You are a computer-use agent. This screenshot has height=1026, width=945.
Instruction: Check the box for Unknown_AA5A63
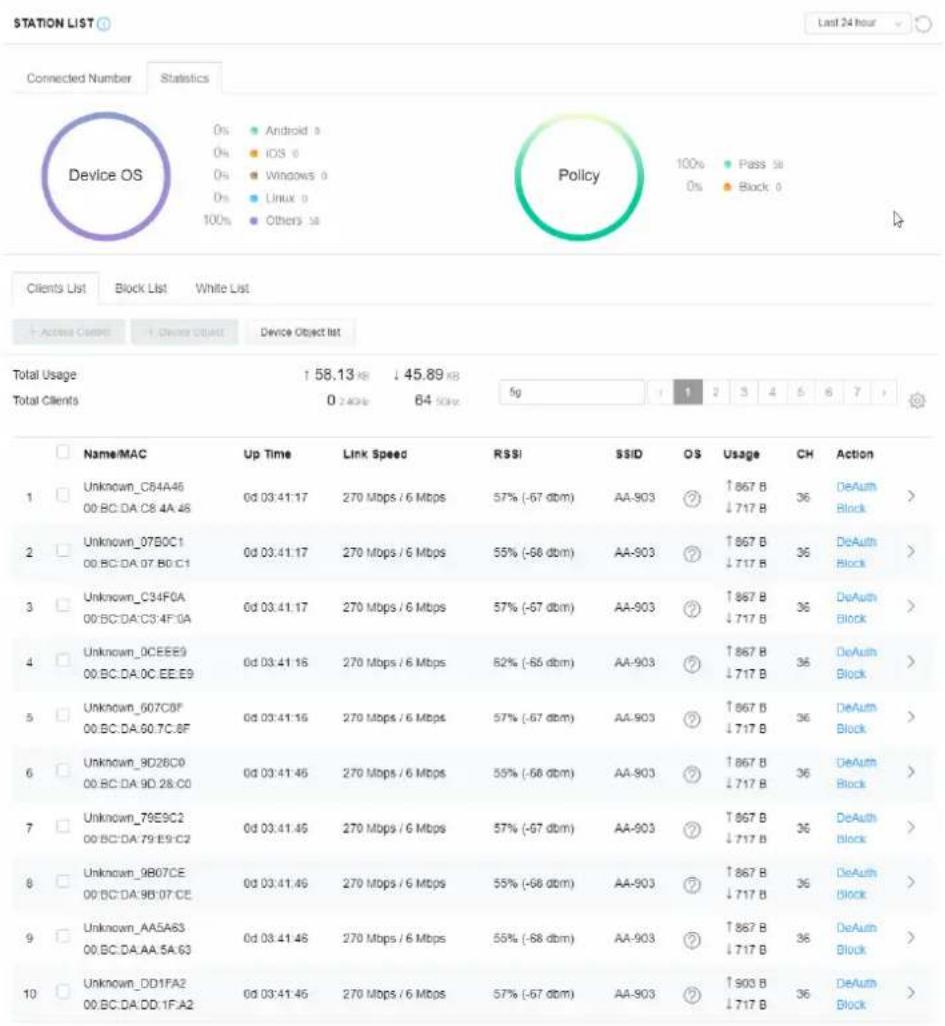pos(63,936)
